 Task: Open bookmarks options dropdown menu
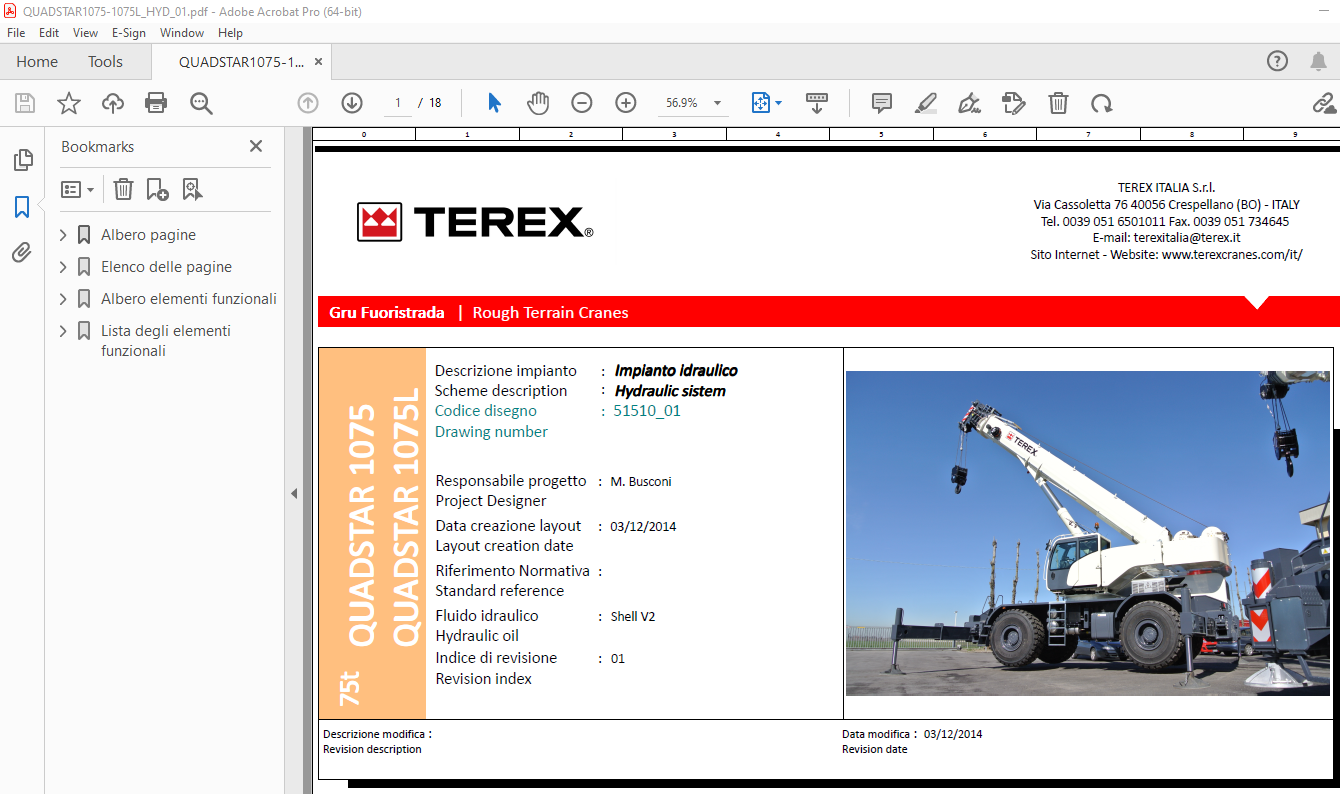77,189
